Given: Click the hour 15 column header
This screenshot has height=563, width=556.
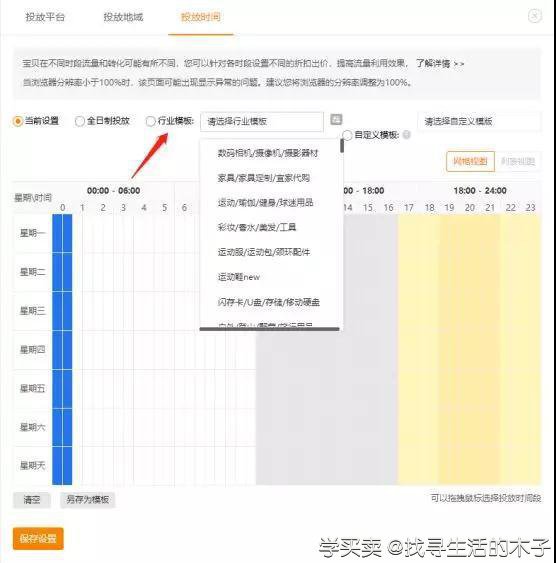Looking at the screenshot, I should pos(368,208).
